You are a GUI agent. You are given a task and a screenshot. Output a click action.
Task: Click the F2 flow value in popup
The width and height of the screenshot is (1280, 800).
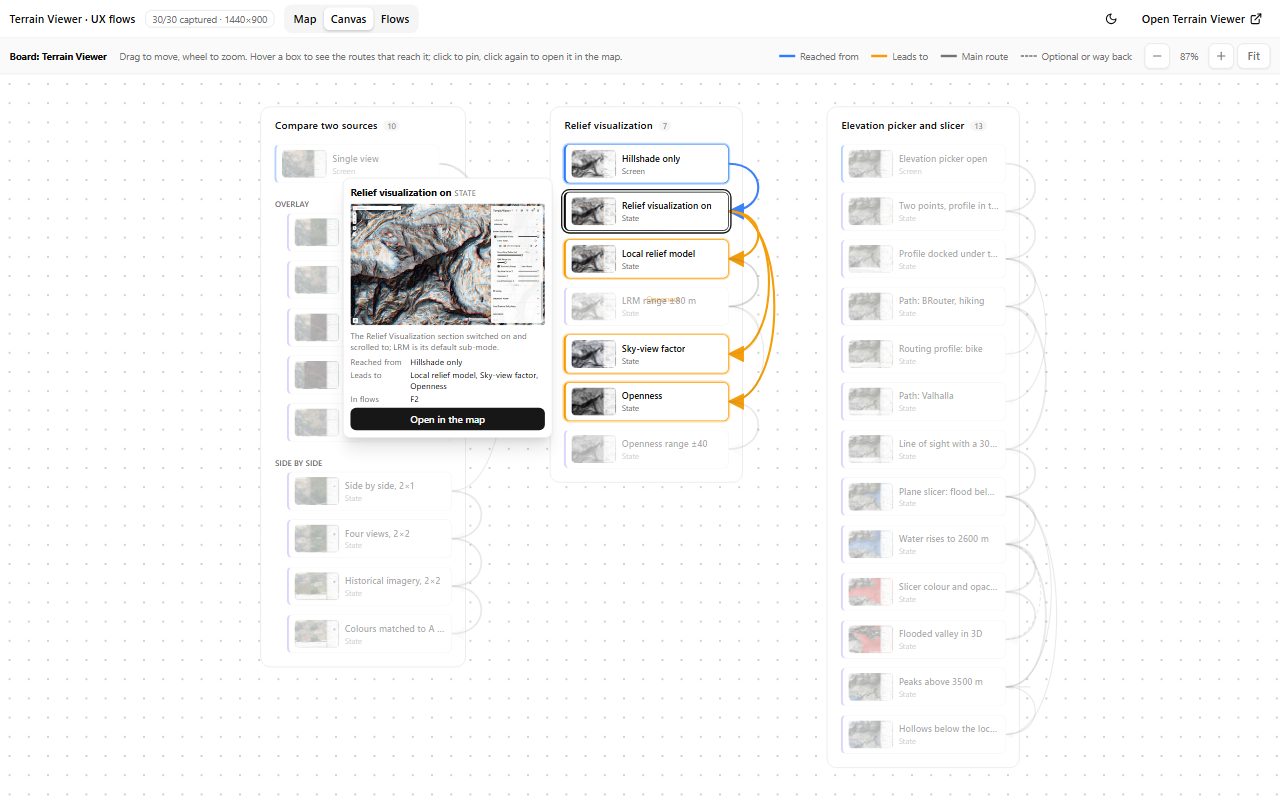415,399
